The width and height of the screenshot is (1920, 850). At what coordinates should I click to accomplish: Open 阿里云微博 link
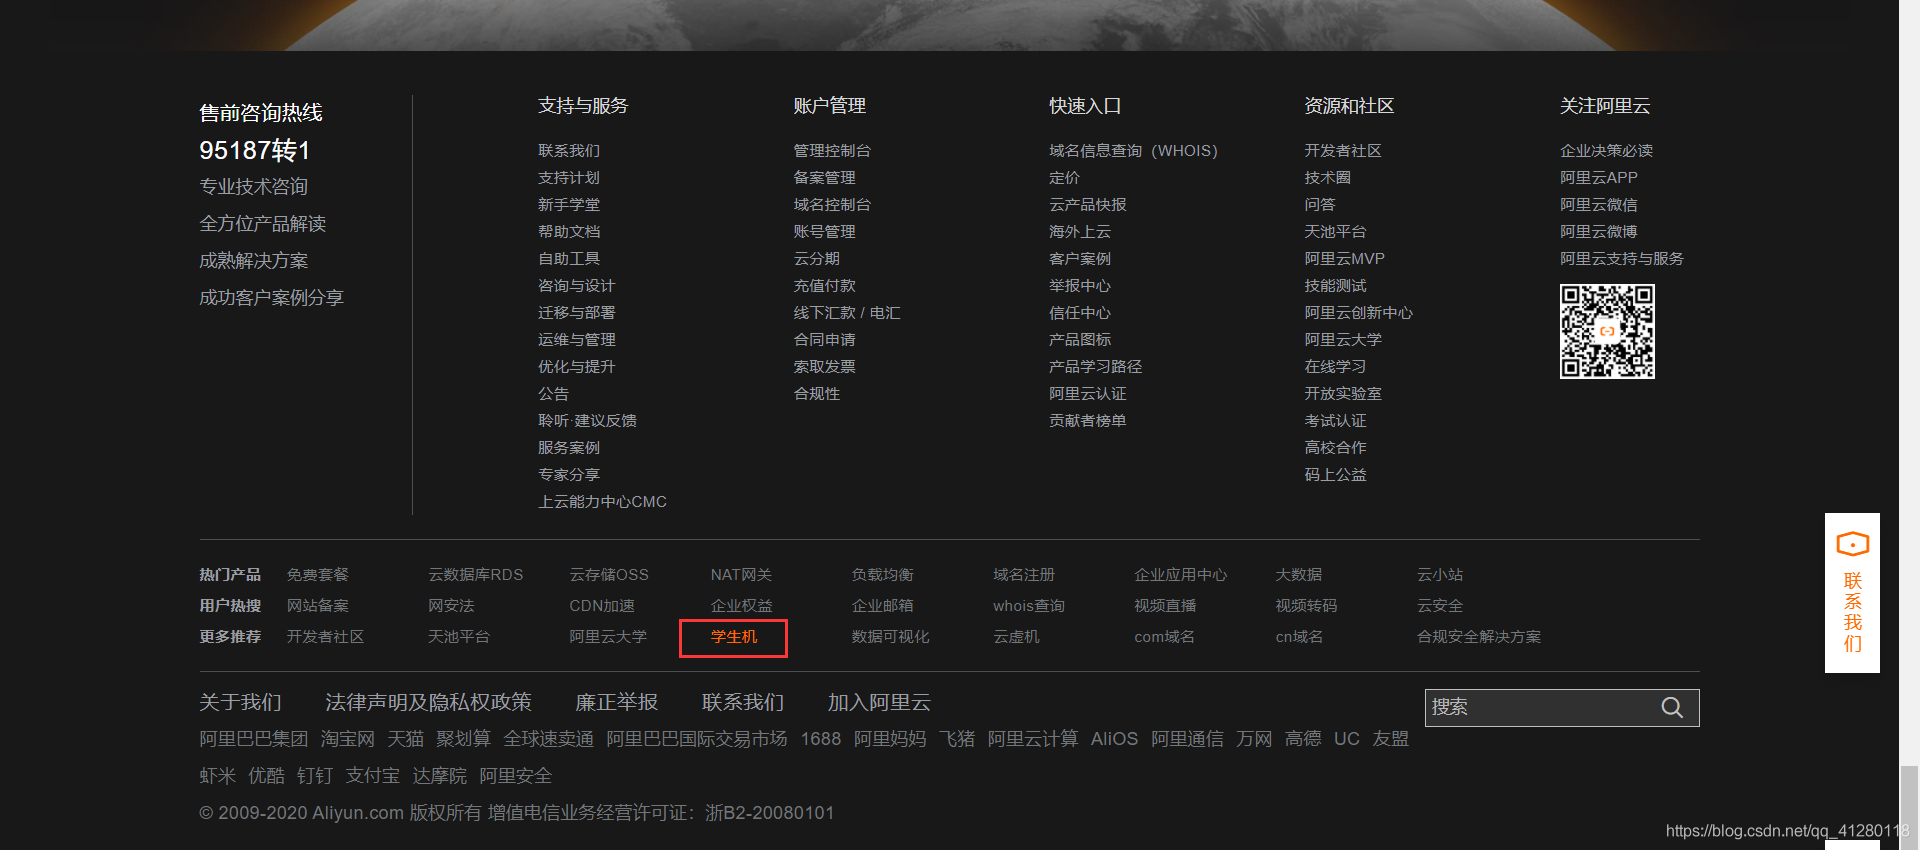tap(1599, 232)
